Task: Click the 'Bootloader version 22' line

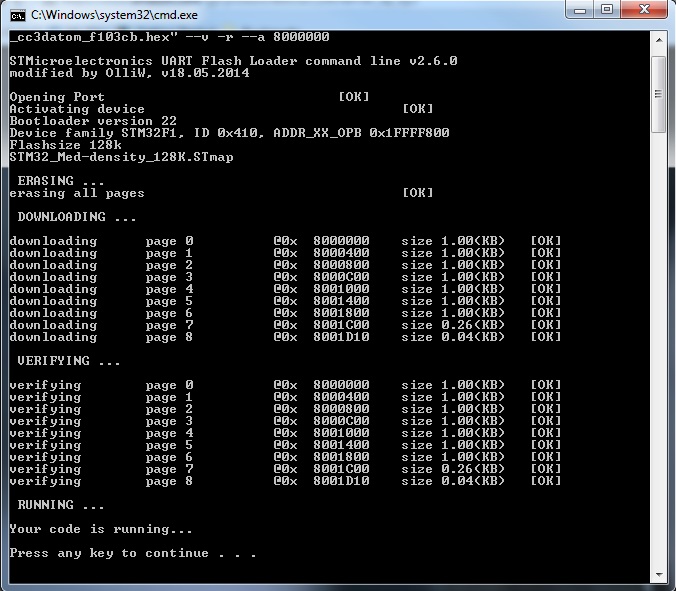Action: tap(92, 121)
